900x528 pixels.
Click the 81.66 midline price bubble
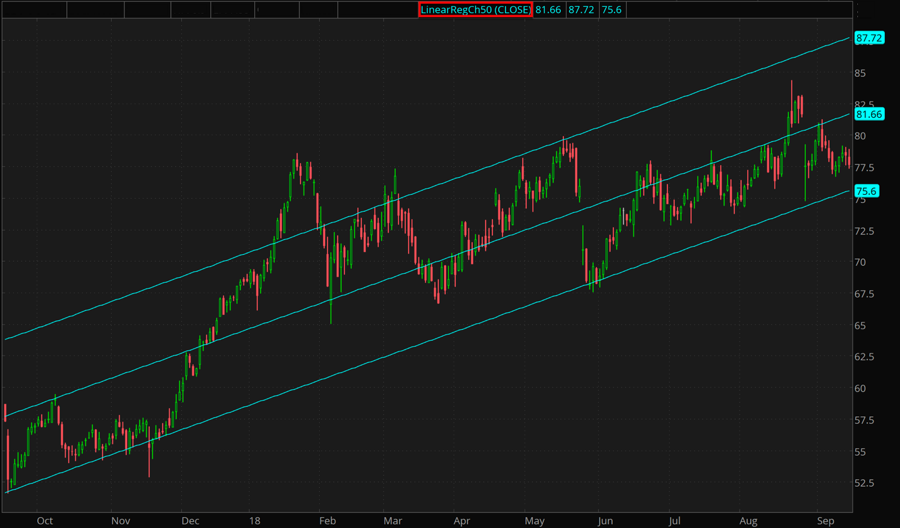pos(868,115)
